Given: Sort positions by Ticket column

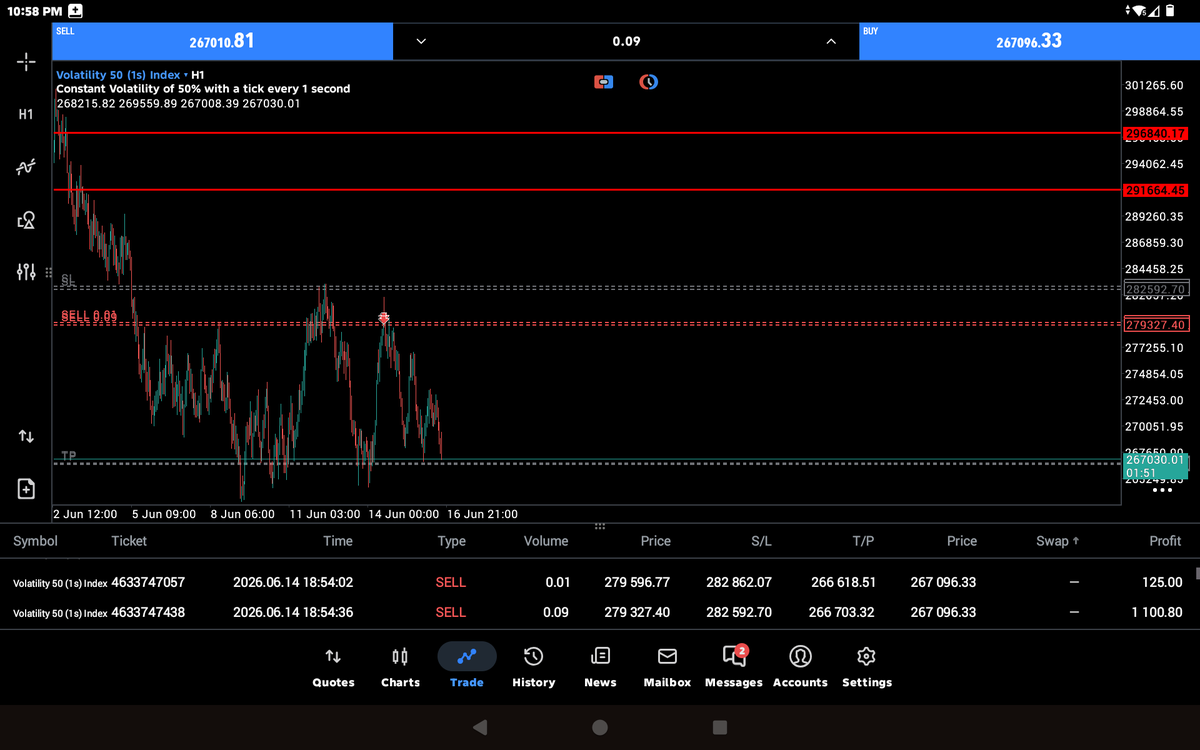Looking at the screenshot, I should [x=129, y=541].
